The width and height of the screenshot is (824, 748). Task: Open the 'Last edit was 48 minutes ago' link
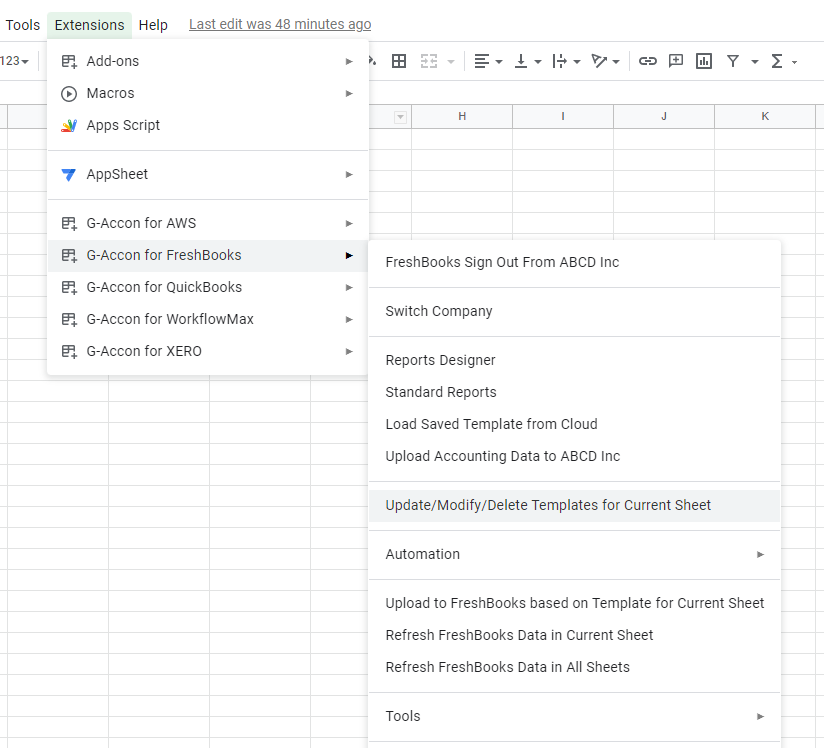(280, 24)
